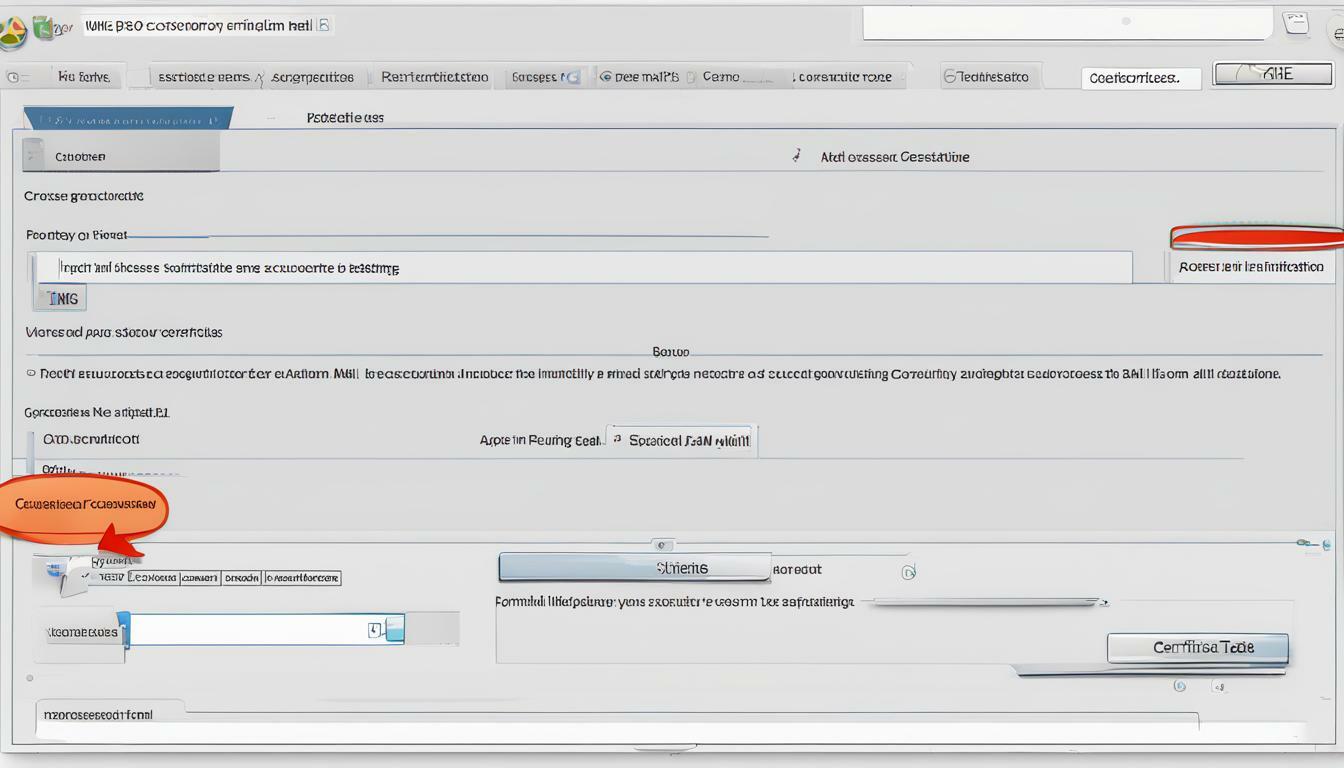
Task: Click the clock icon left of first tab
Action: pyautogui.click(x=13, y=77)
